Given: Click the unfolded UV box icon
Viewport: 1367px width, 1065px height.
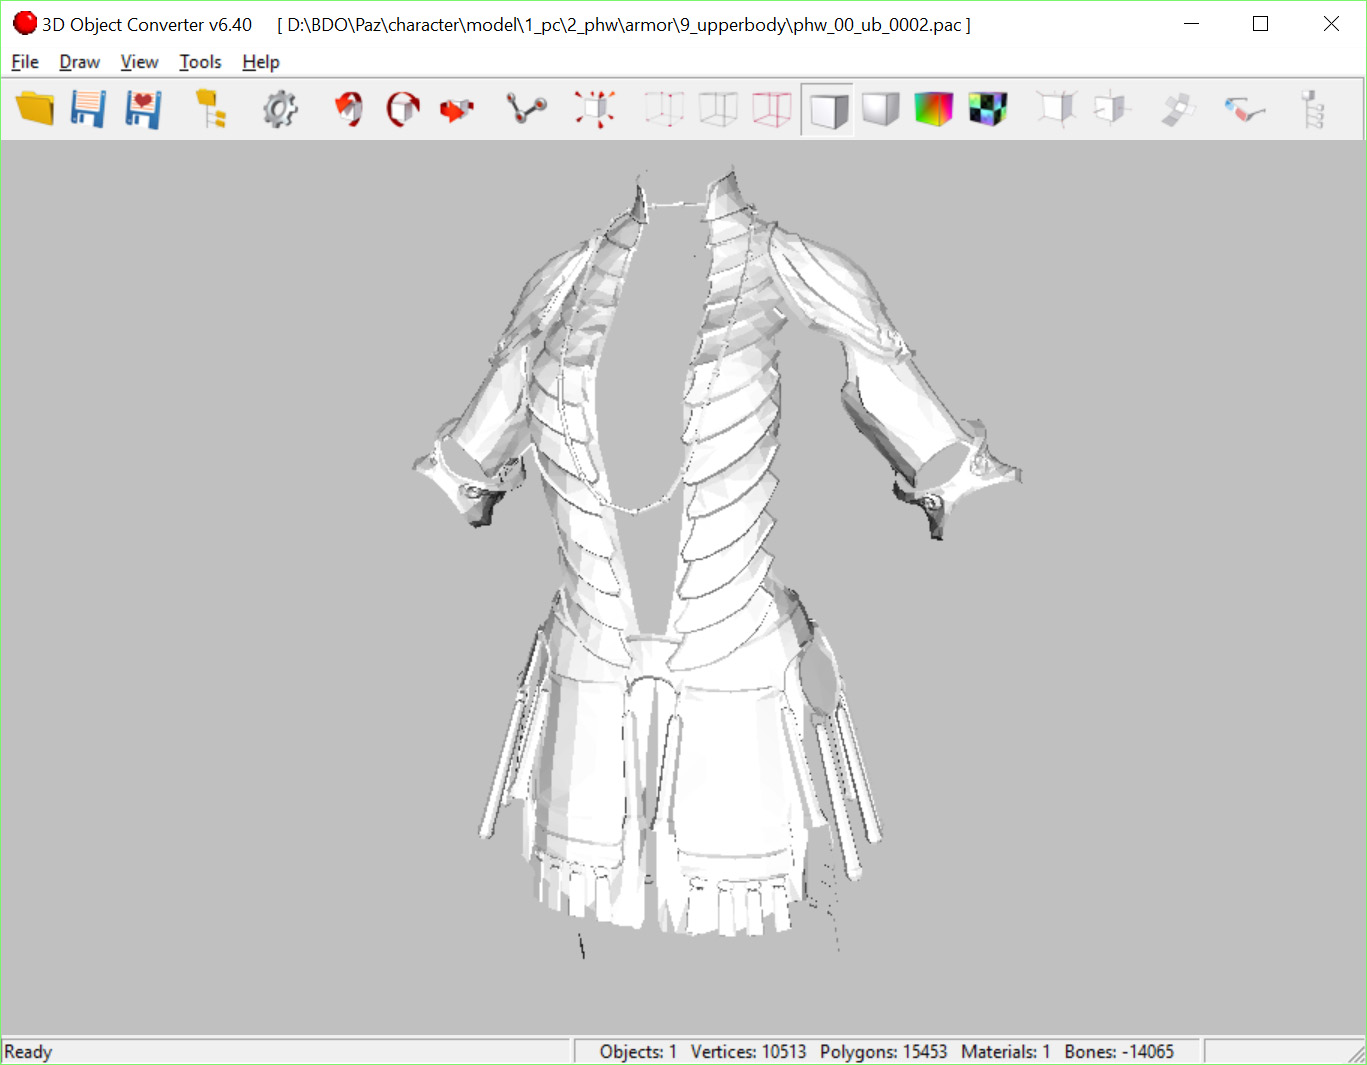Looking at the screenshot, I should tap(1177, 108).
